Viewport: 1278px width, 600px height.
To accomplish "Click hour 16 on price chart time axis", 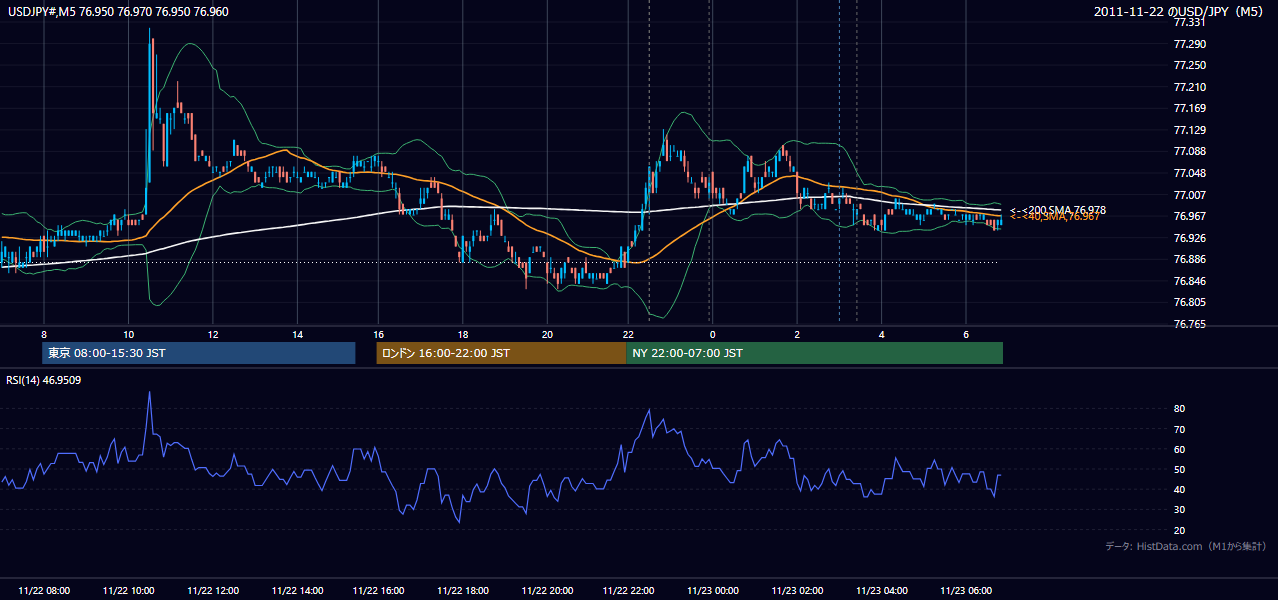I will pyautogui.click(x=379, y=334).
